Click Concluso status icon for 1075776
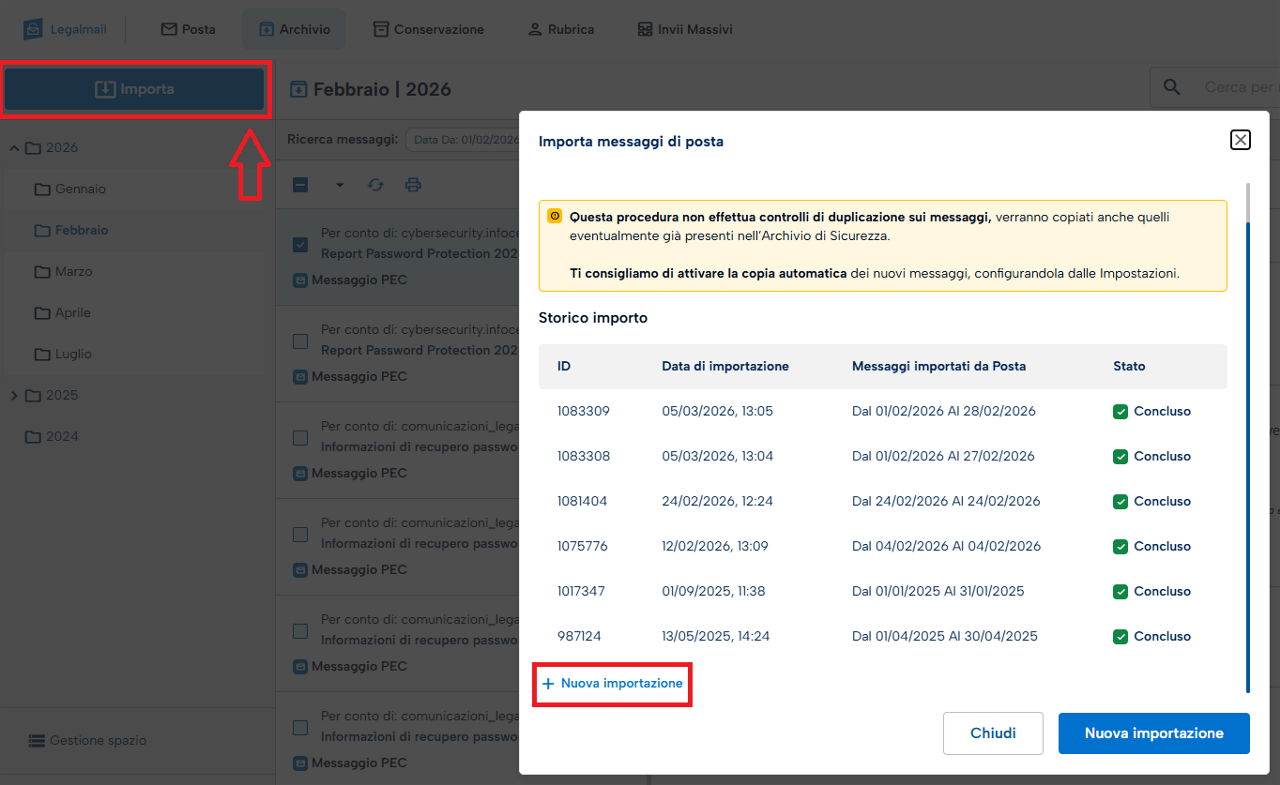 (1120, 546)
